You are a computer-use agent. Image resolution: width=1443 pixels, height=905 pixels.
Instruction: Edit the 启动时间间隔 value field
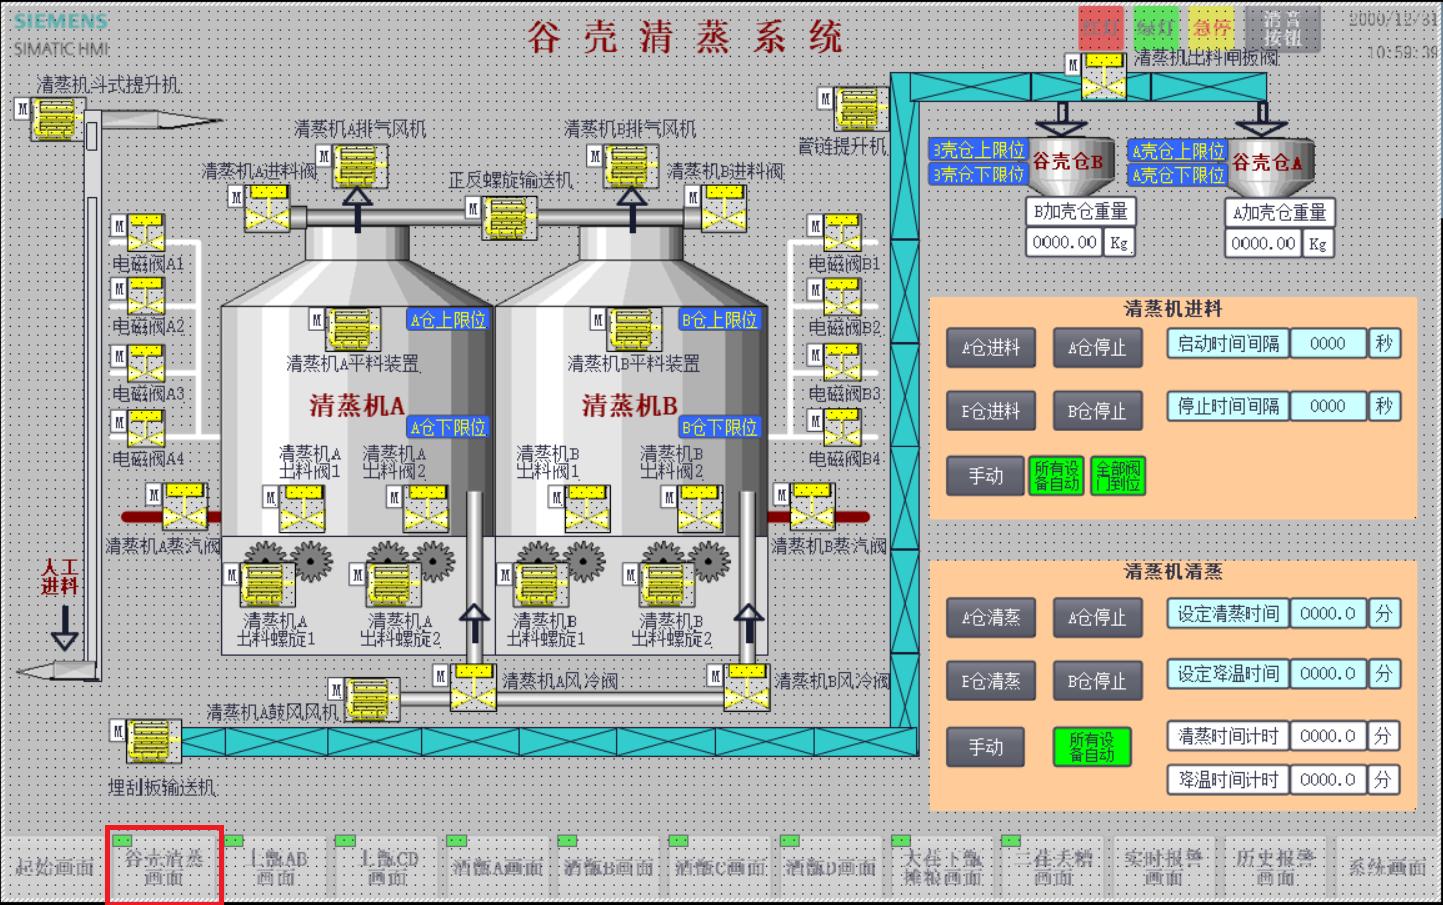click(1328, 343)
